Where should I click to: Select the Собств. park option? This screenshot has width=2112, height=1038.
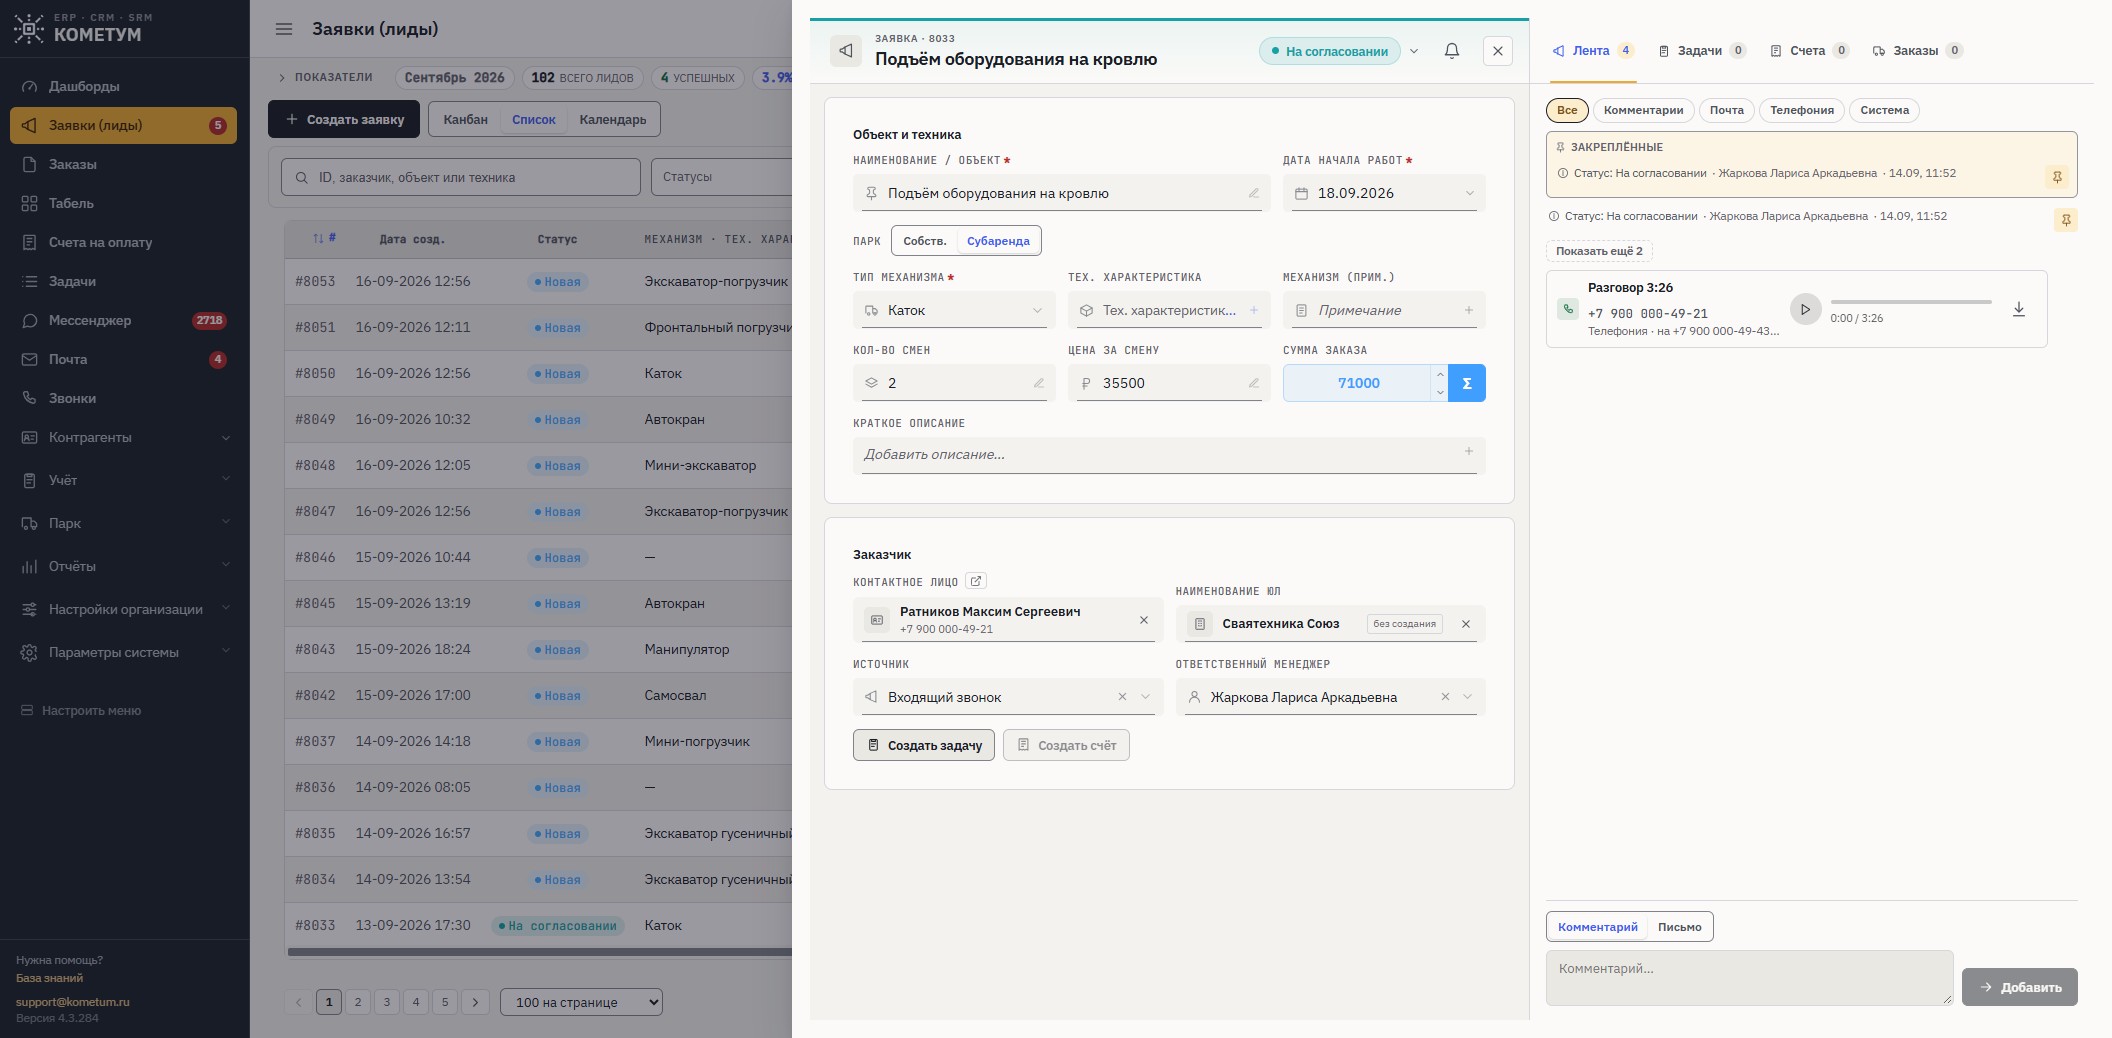tap(924, 241)
